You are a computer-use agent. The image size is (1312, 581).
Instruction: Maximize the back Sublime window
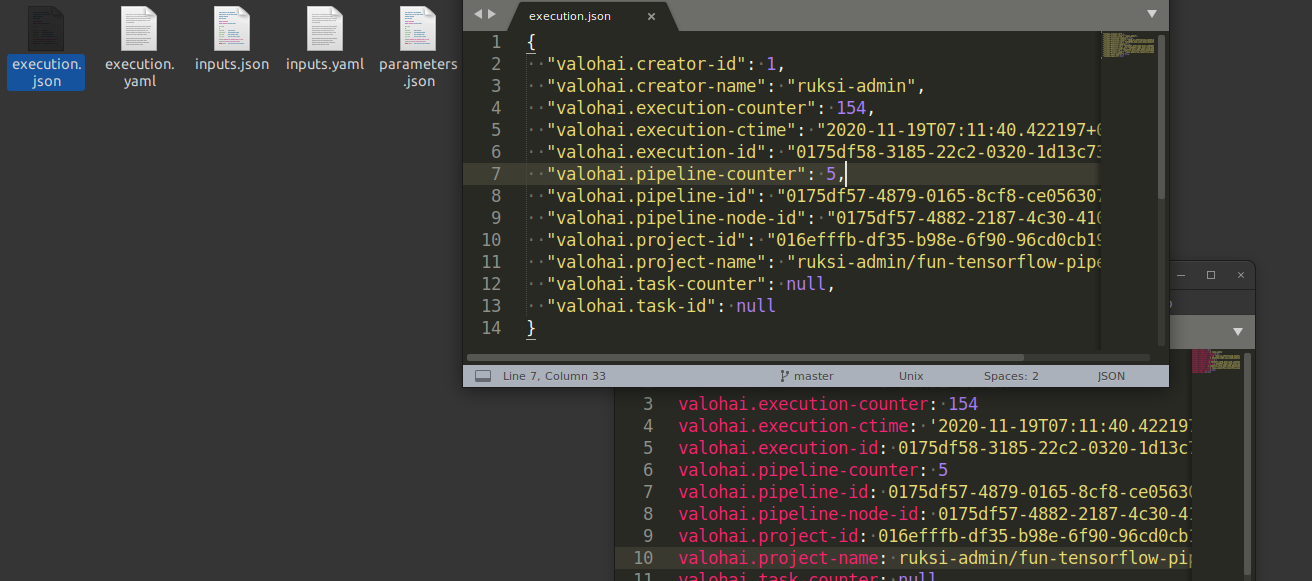1210,275
